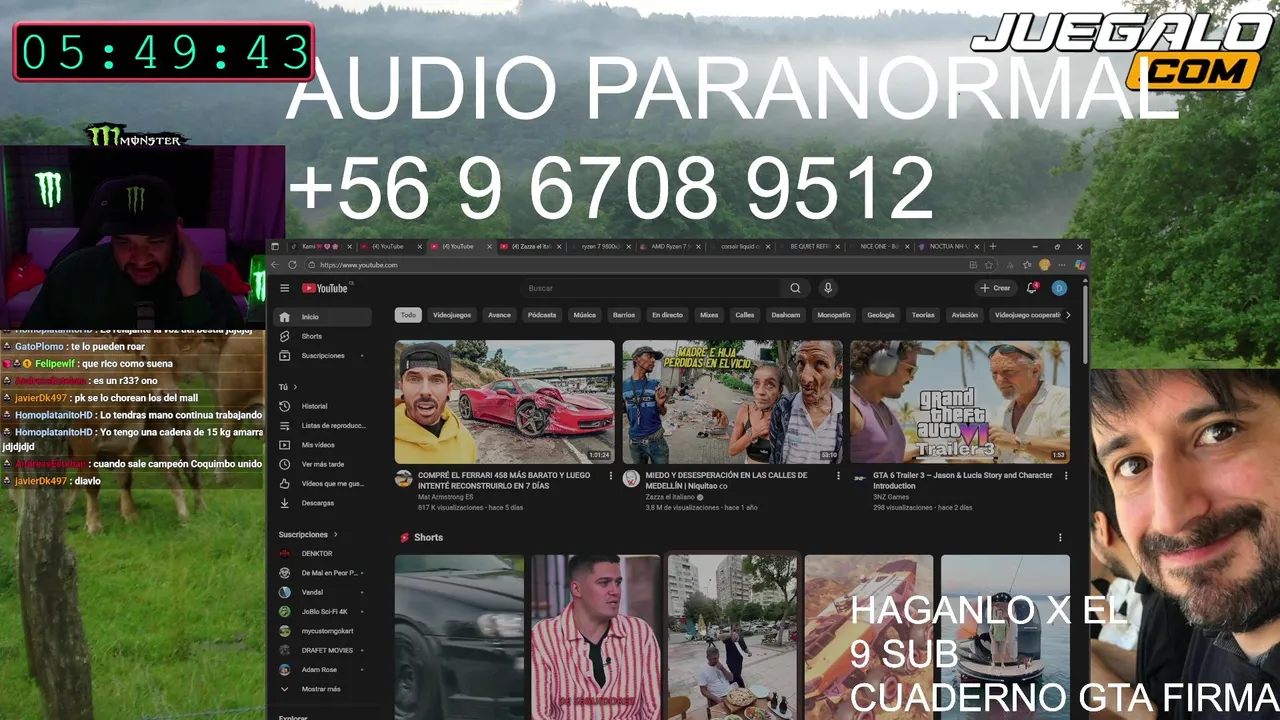This screenshot has width=1280, height=720.
Task: Go back in the browser
Action: tap(276, 265)
